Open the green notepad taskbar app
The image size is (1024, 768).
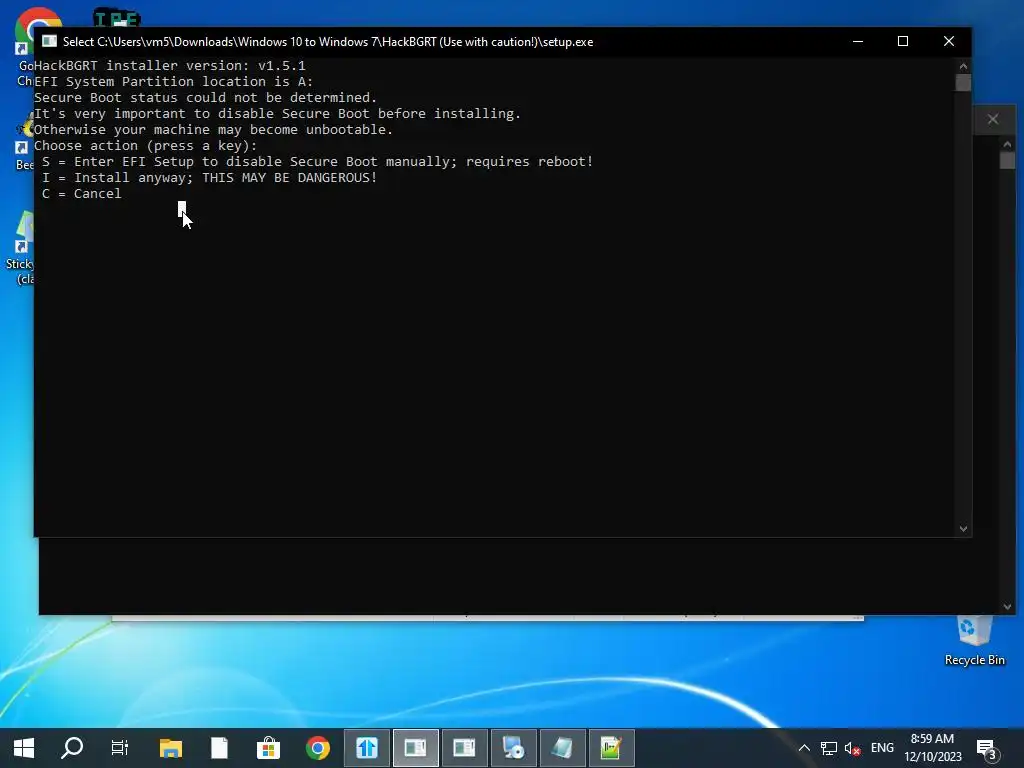point(611,748)
